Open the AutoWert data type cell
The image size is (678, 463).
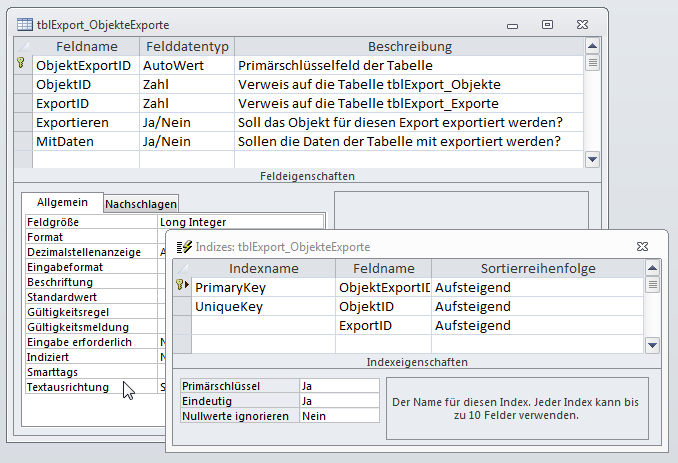pos(187,65)
